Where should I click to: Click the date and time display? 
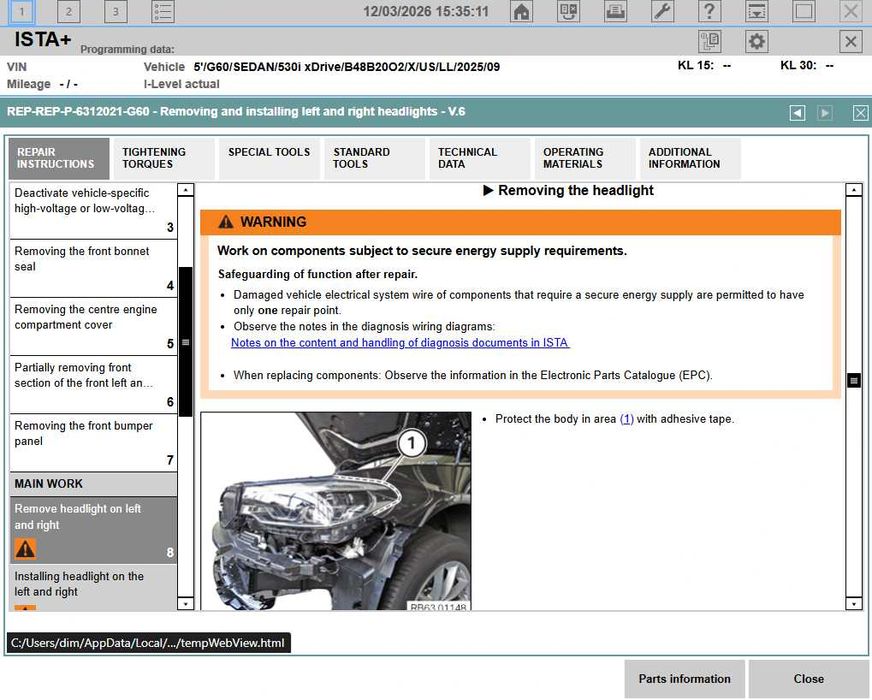[x=426, y=12]
